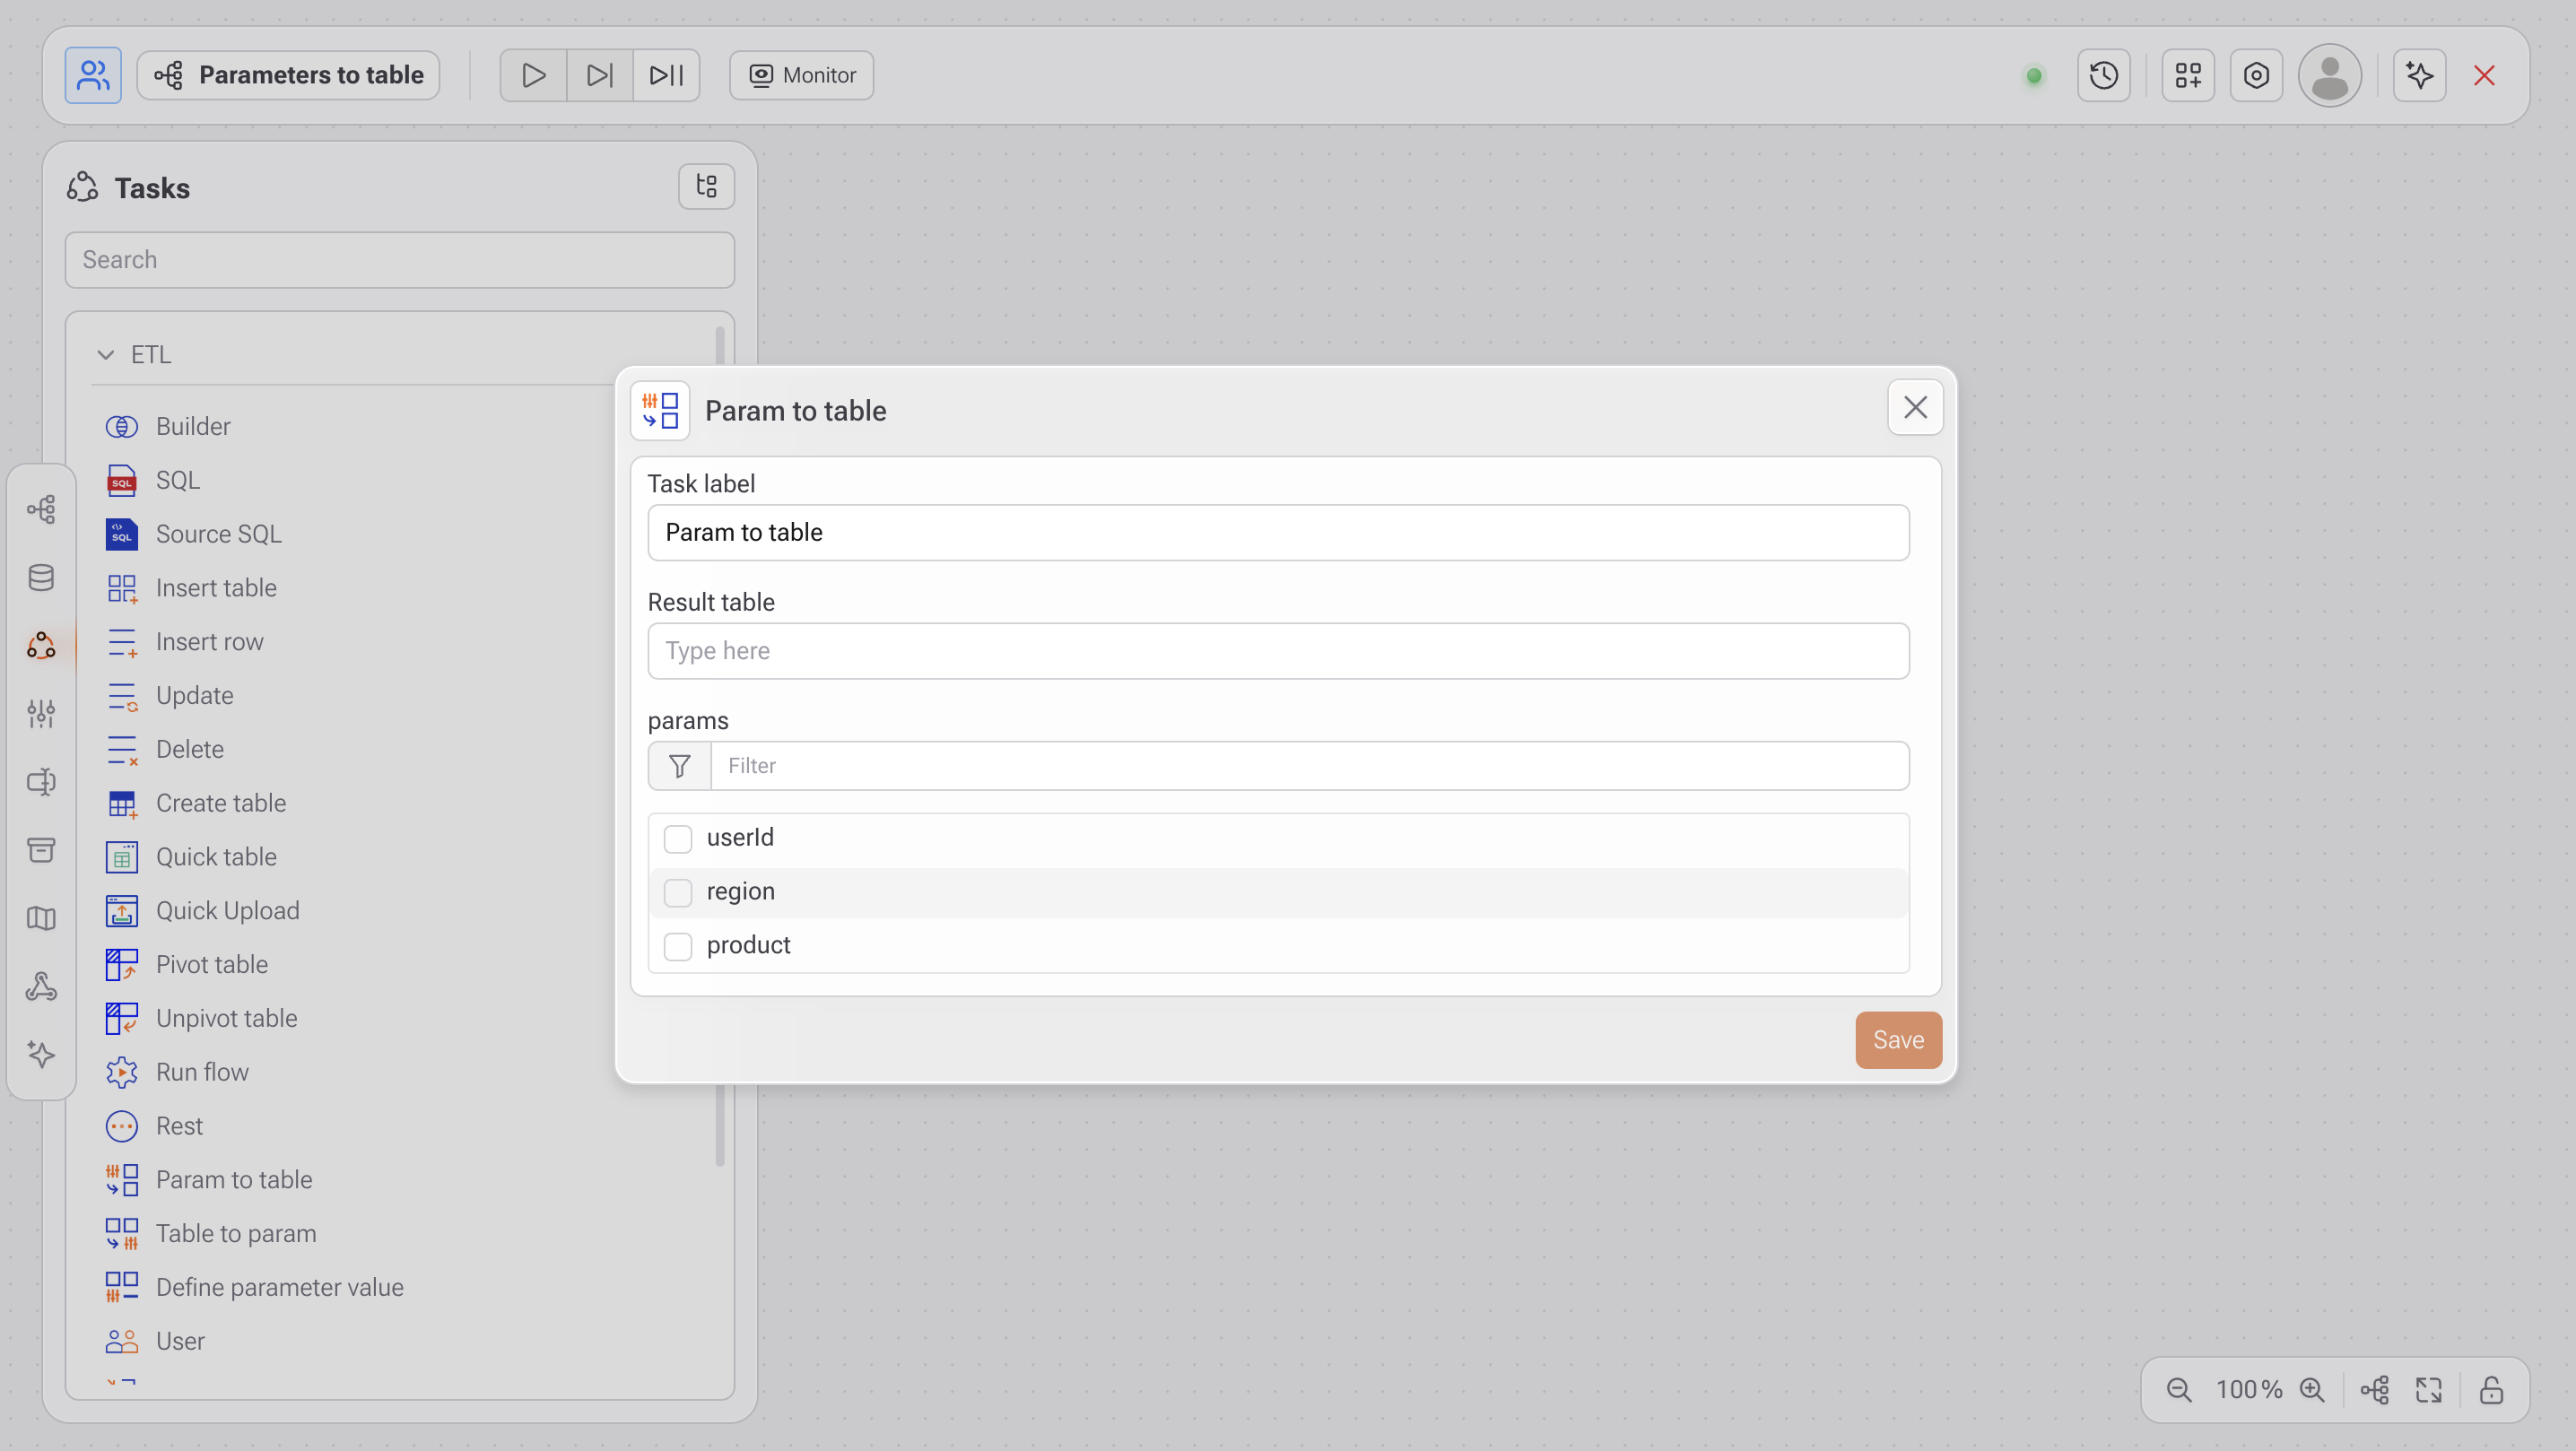Click the Result table input field
This screenshot has height=1451, width=2576.
[x=1277, y=651]
